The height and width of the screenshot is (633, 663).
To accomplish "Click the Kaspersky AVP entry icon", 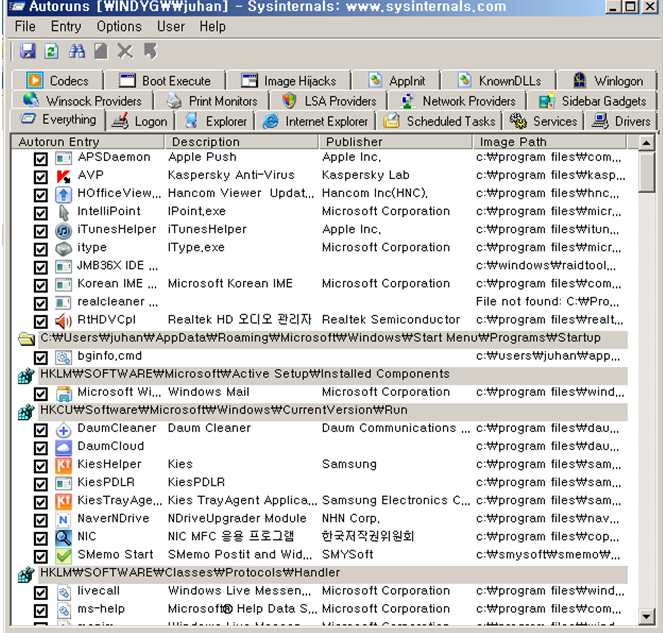I will pos(63,176).
